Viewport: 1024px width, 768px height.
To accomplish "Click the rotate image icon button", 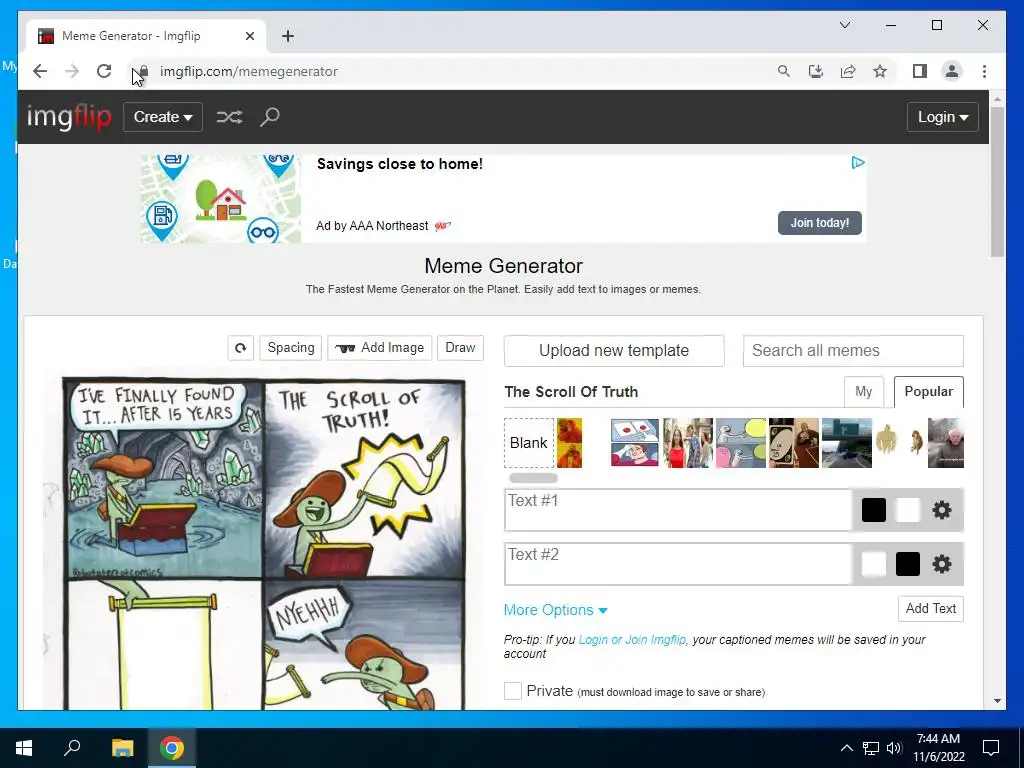I will (240, 348).
